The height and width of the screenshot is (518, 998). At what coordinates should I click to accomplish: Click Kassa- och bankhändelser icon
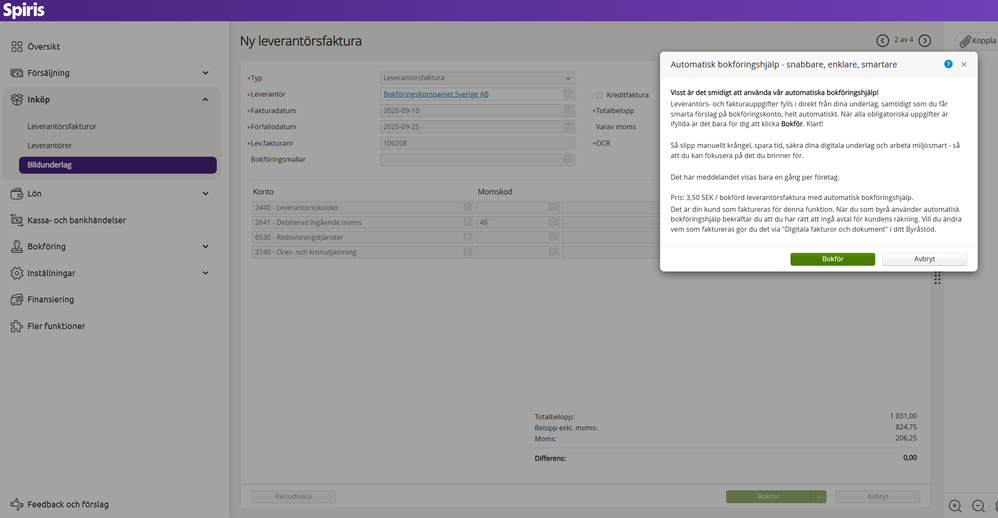17,220
